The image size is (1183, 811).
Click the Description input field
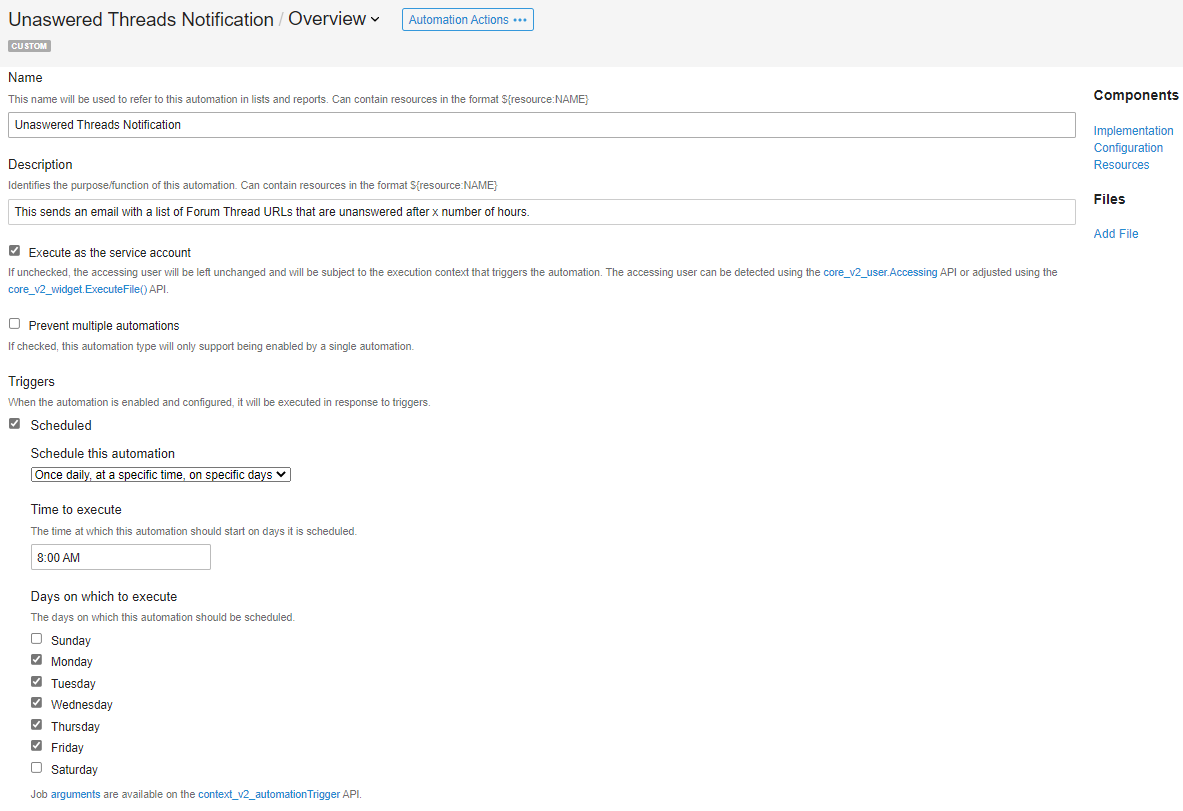[542, 212]
